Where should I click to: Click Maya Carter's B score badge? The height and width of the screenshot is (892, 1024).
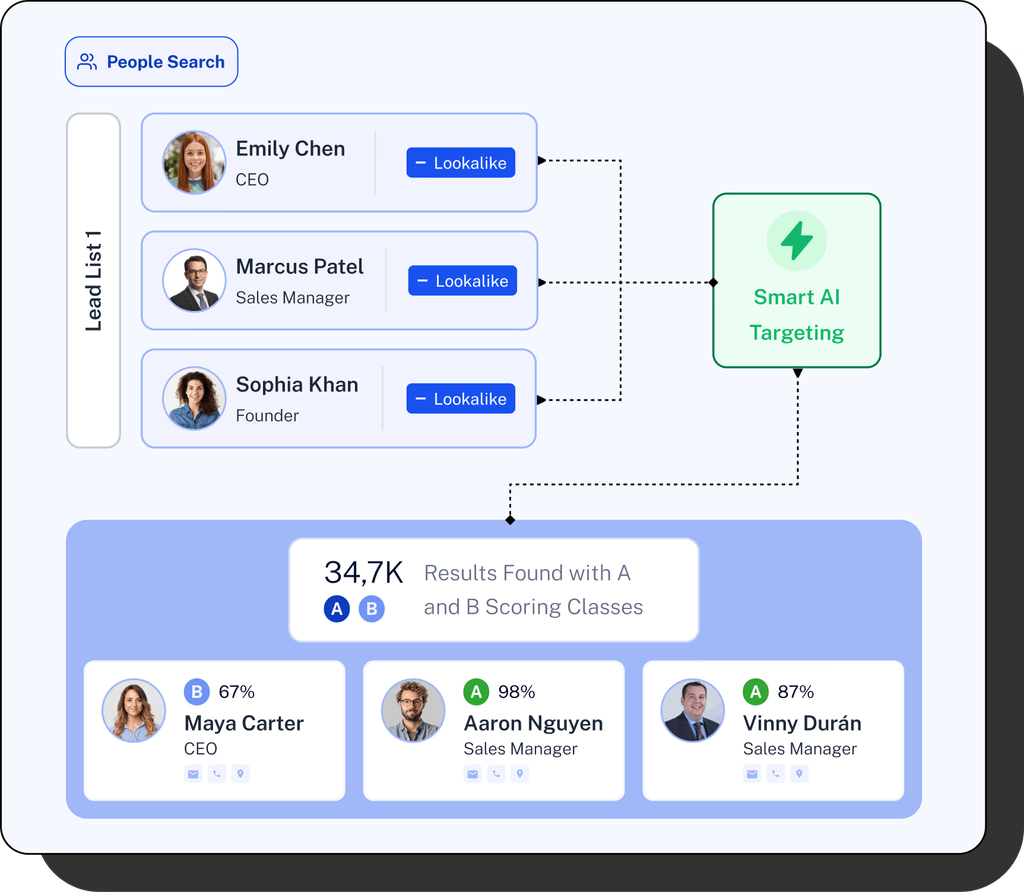[x=197, y=692]
